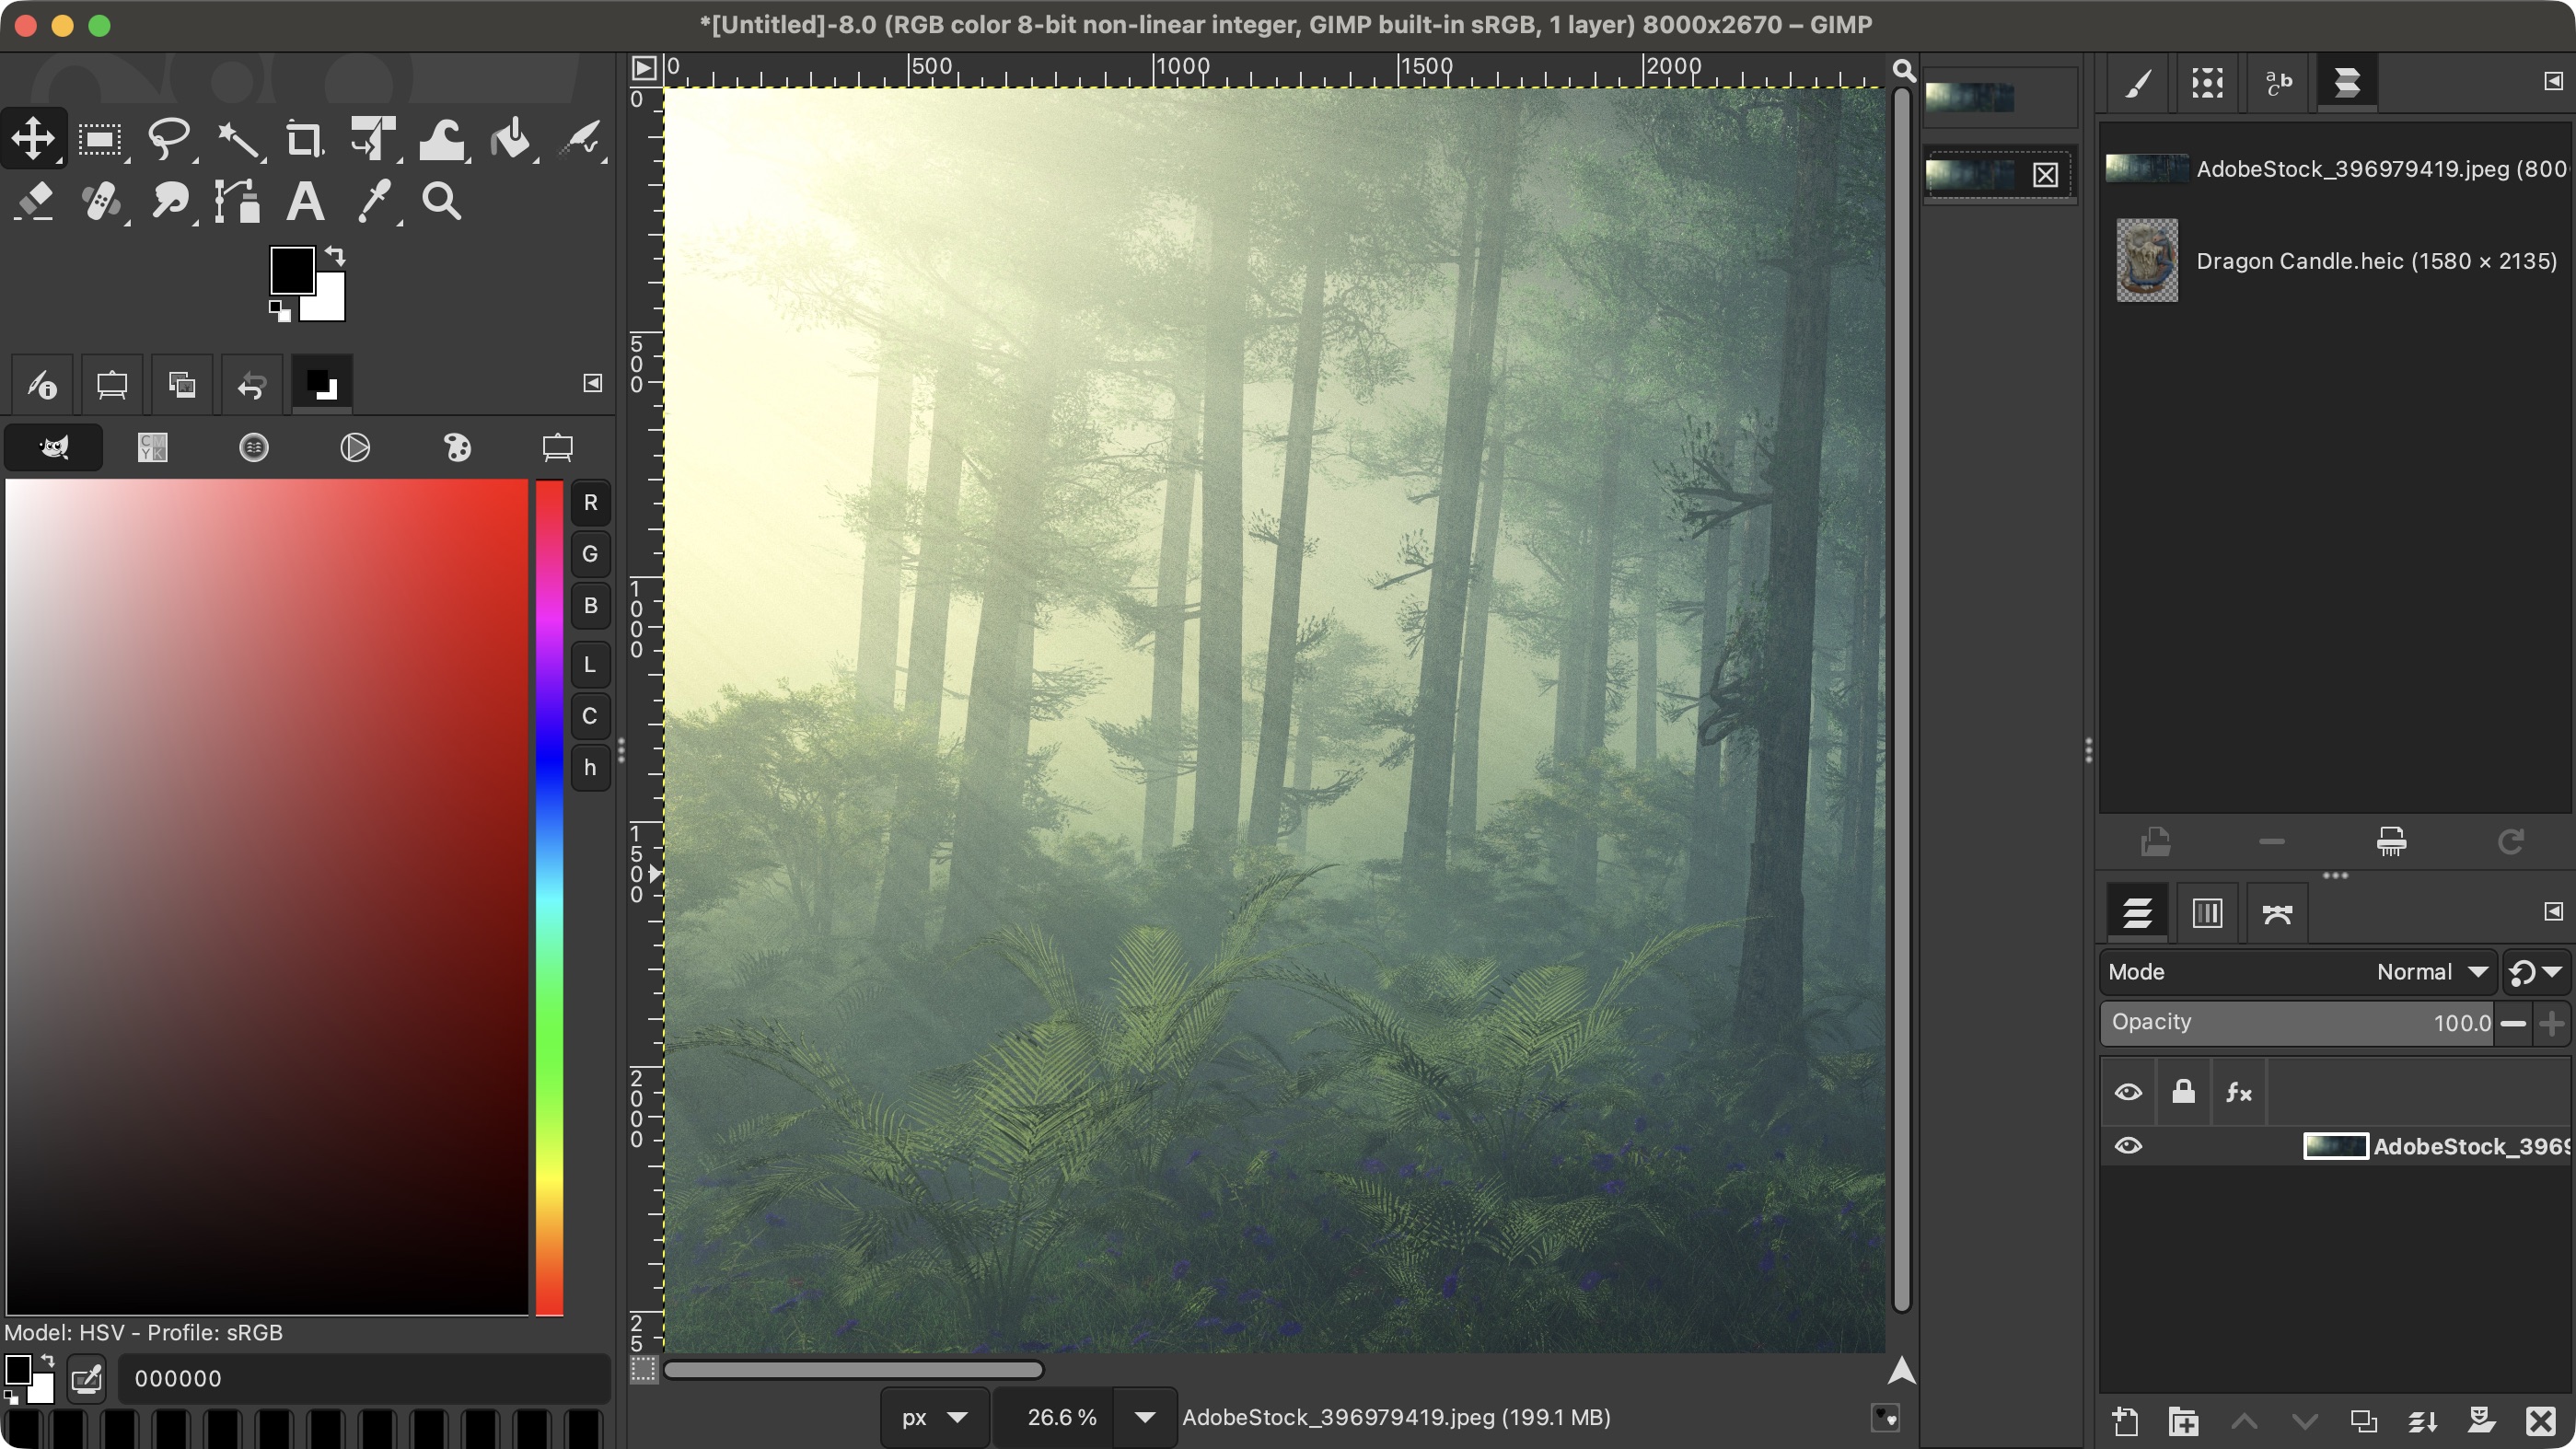
Task: Select the Paths tool
Action: pos(238,201)
